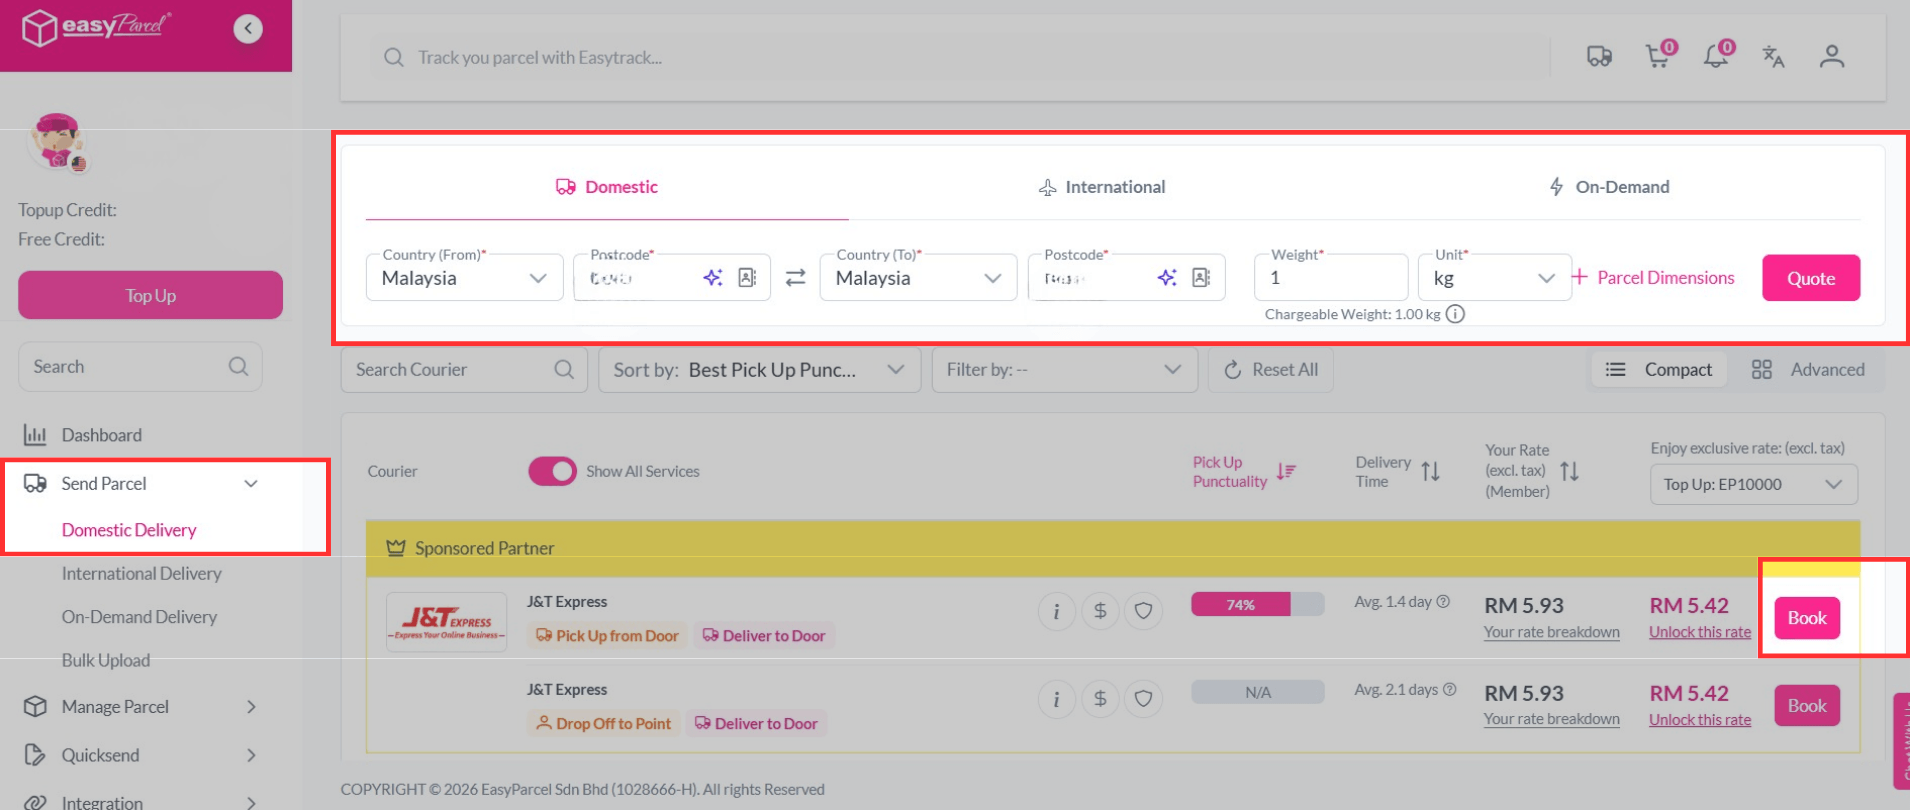Viewport: 1910px width, 810px height.
Task: Open the Sort by dropdown
Action: [759, 370]
